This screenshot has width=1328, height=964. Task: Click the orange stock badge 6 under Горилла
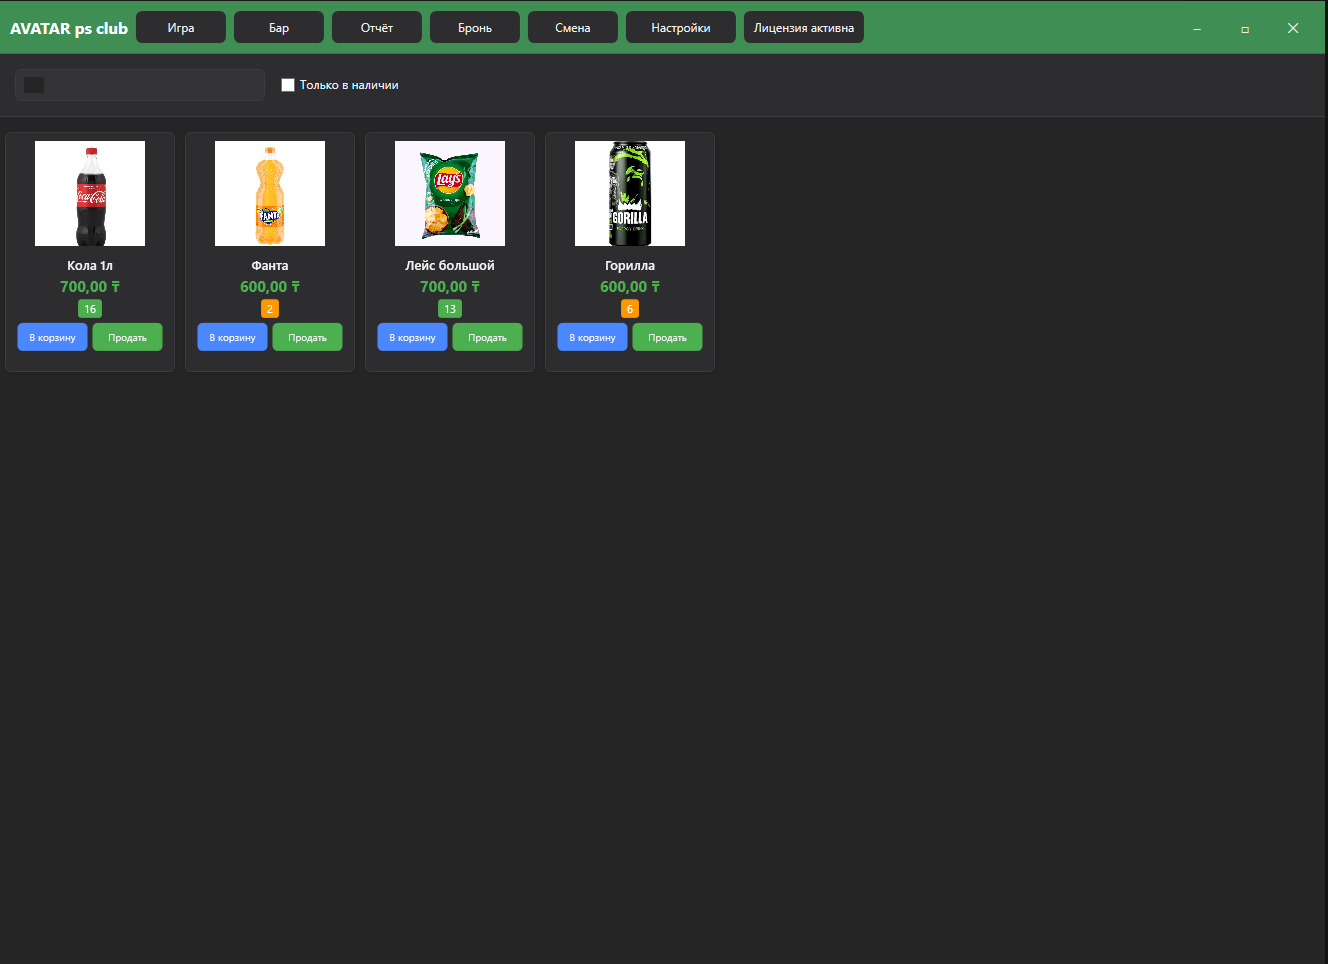[630, 309]
